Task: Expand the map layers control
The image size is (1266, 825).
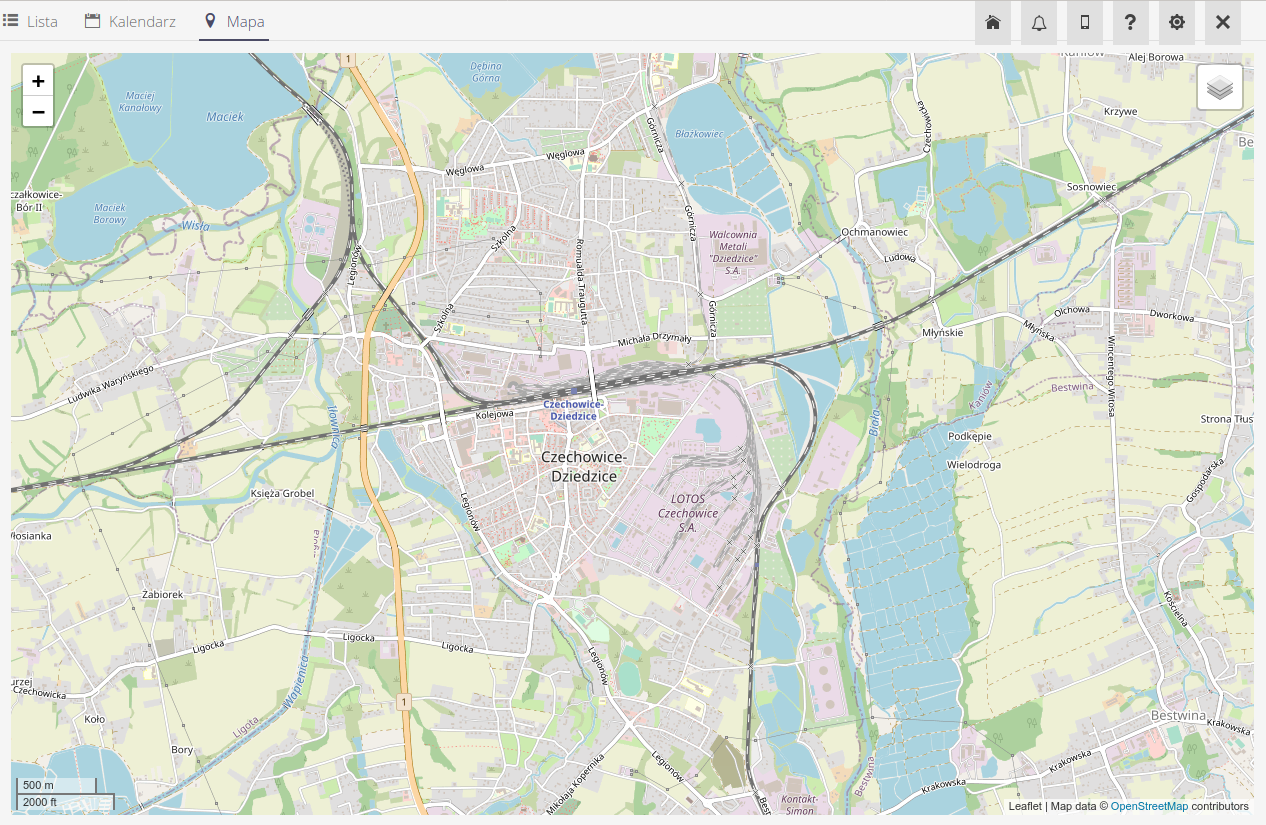Action: point(1220,88)
